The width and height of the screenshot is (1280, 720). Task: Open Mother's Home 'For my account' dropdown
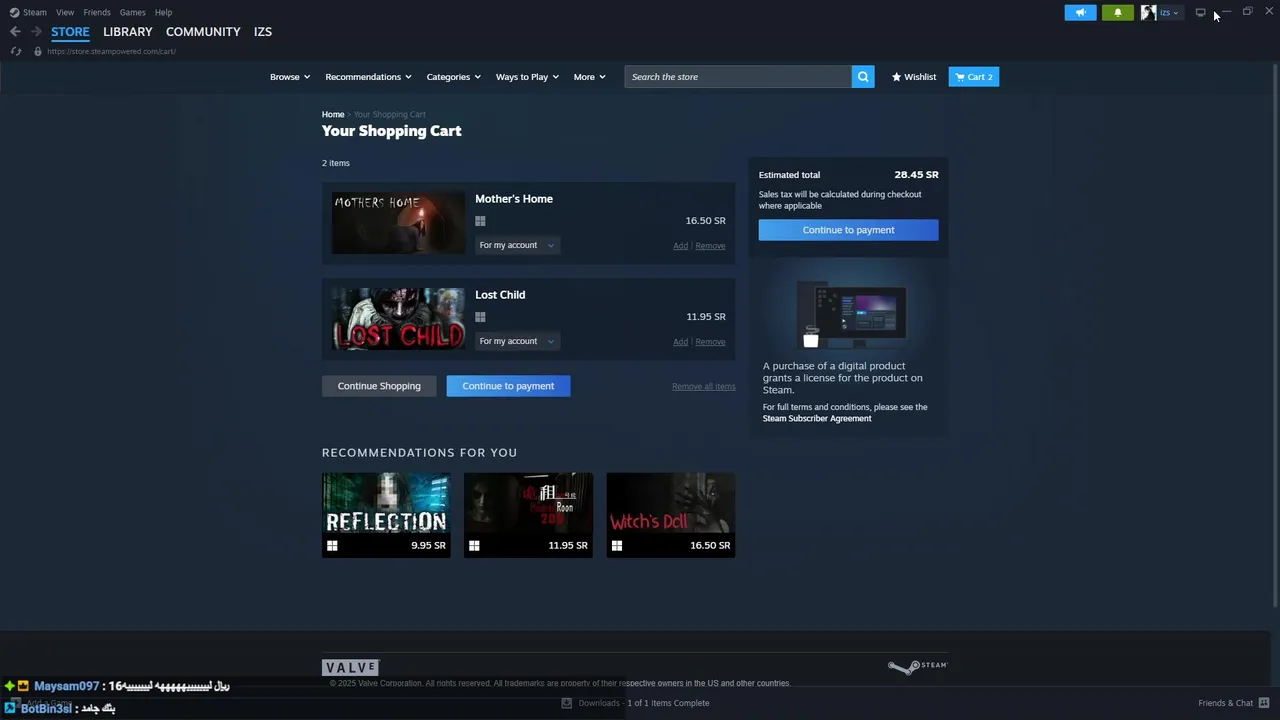click(x=517, y=245)
